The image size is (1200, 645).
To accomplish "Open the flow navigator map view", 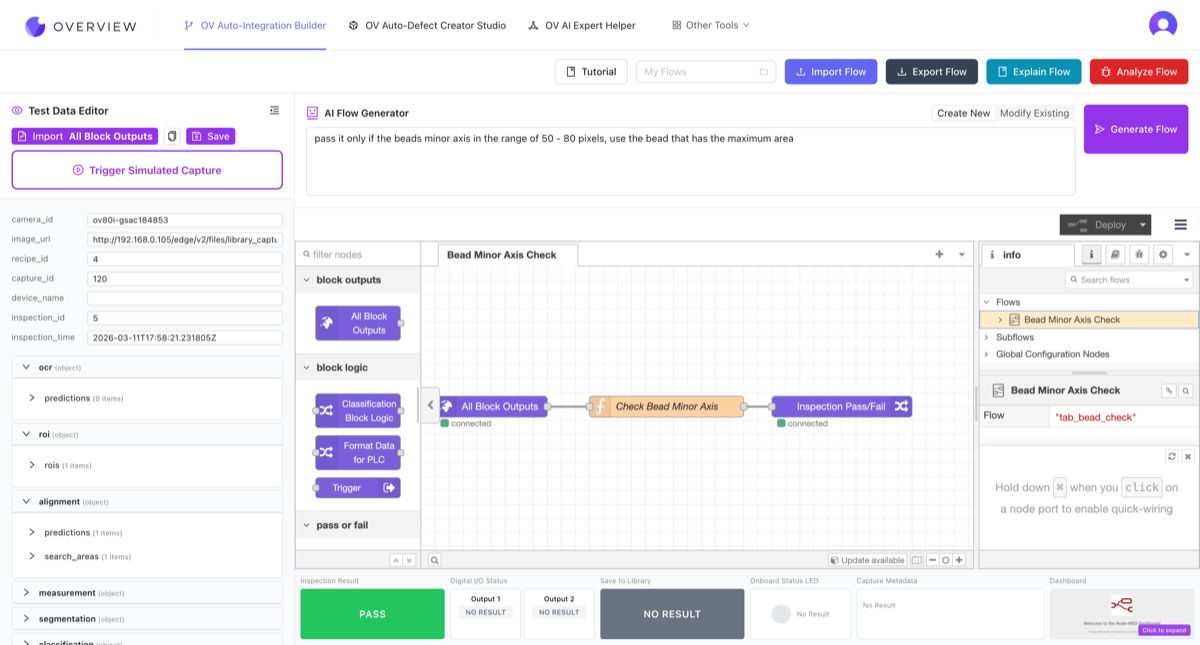I will [x=916, y=560].
